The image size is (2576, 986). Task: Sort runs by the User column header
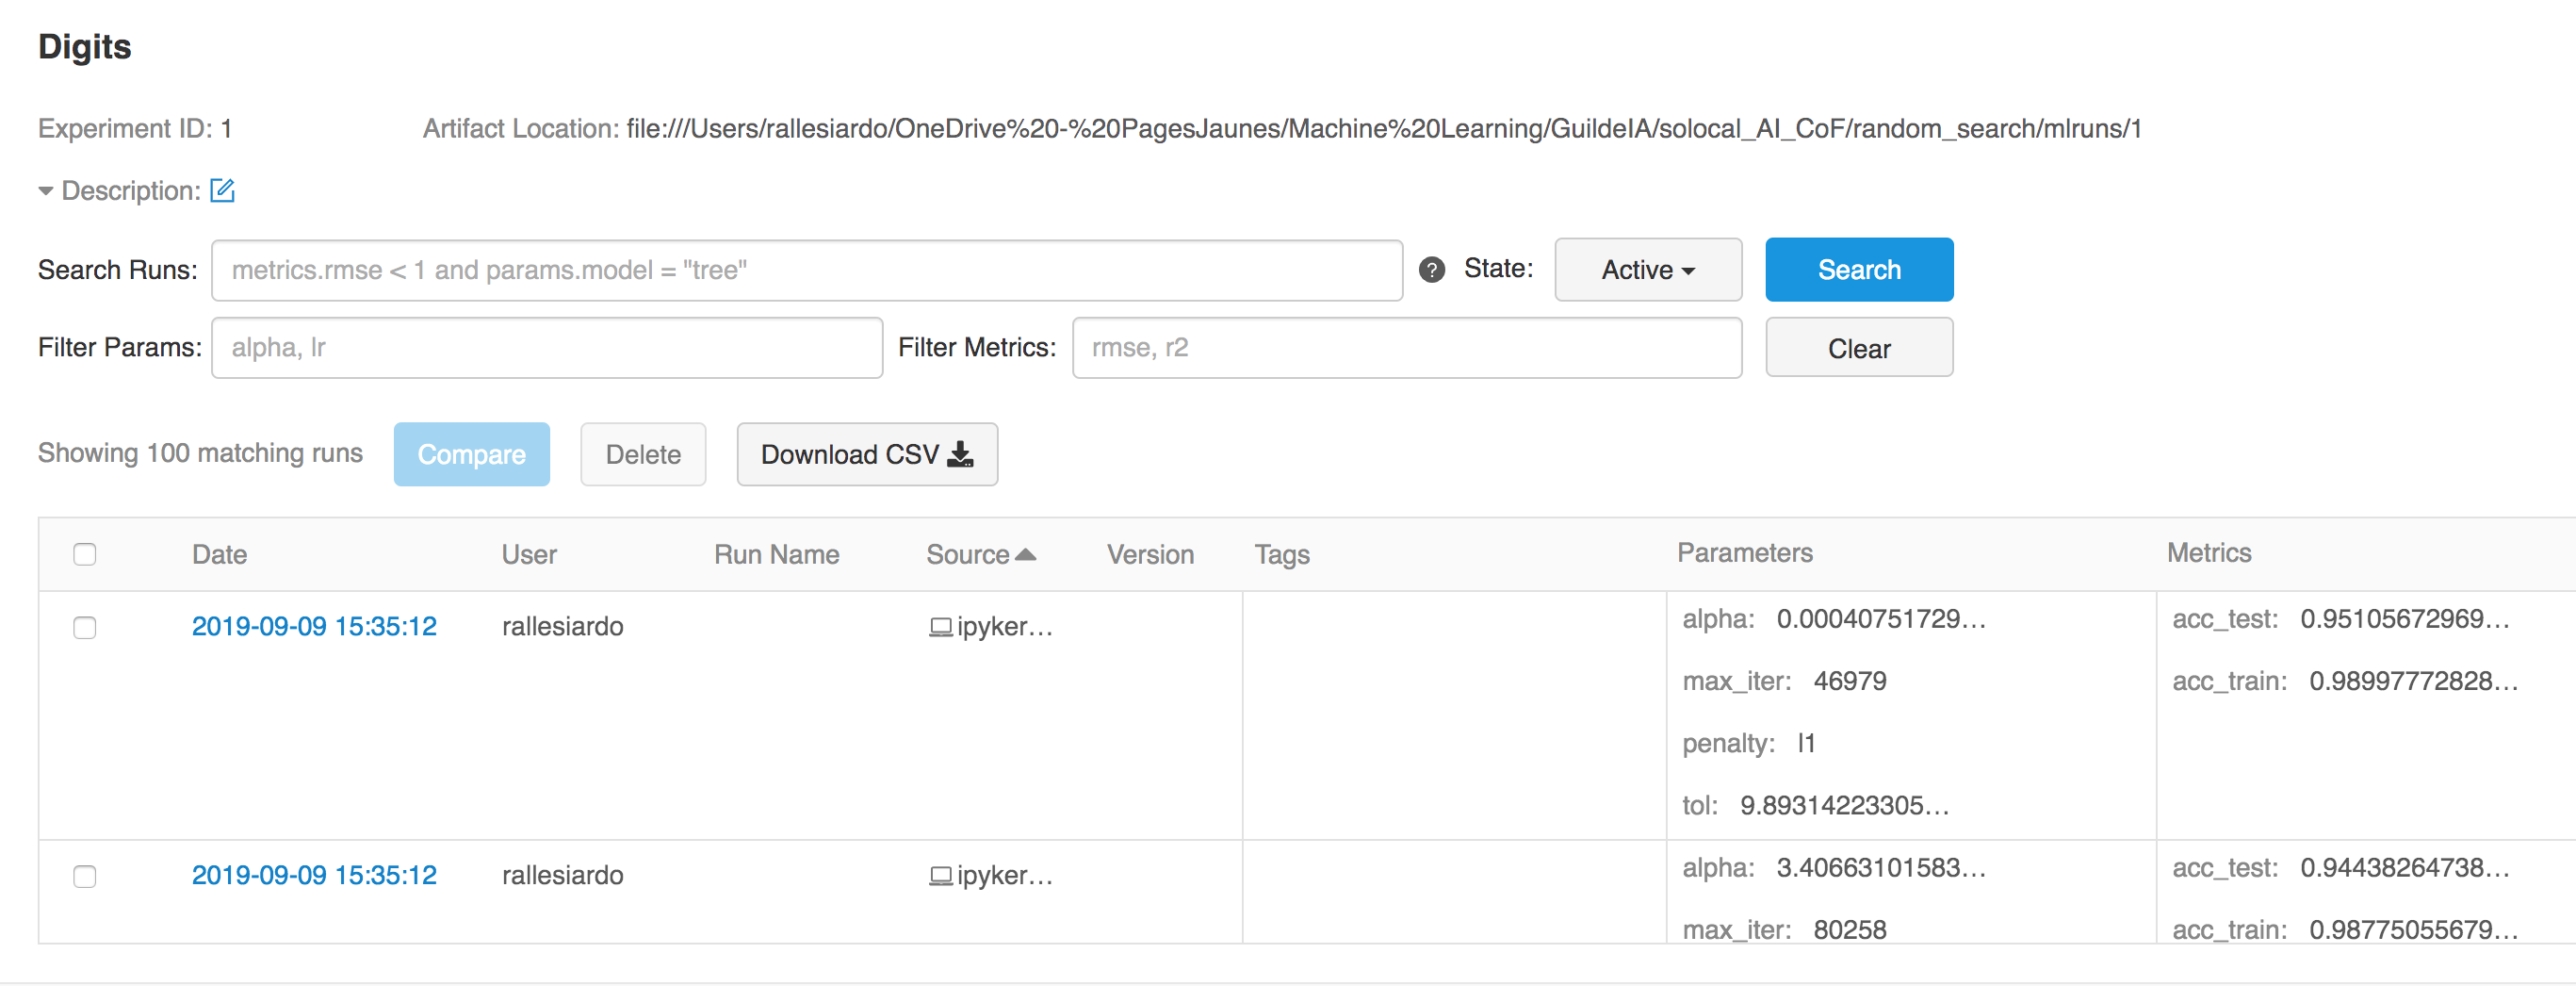click(529, 554)
